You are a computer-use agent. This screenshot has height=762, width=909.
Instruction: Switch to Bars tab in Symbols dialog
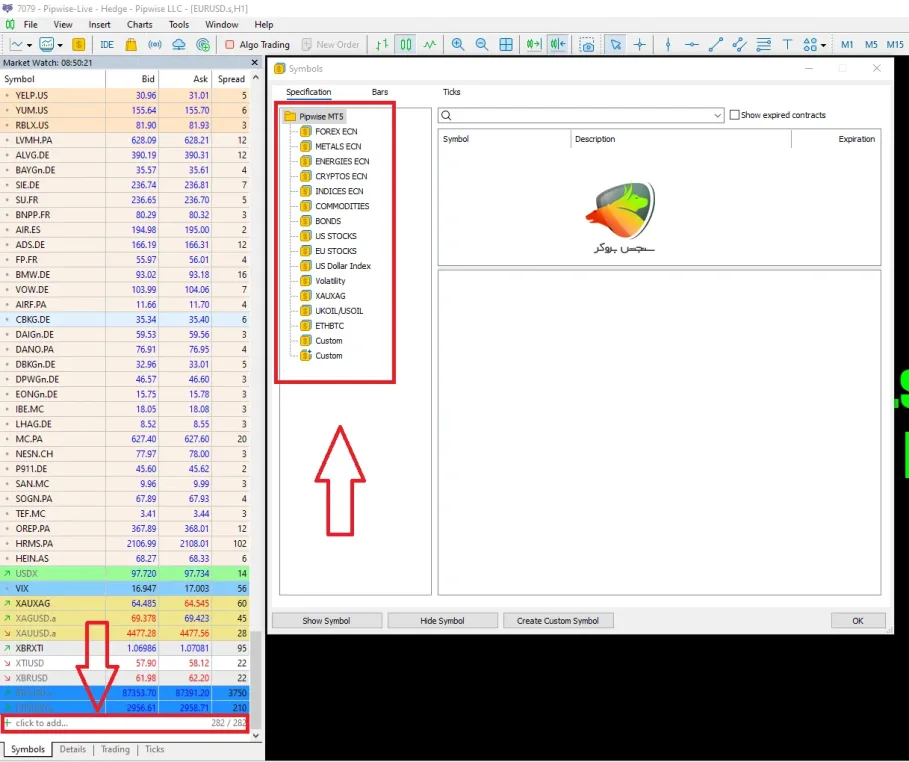pos(380,92)
